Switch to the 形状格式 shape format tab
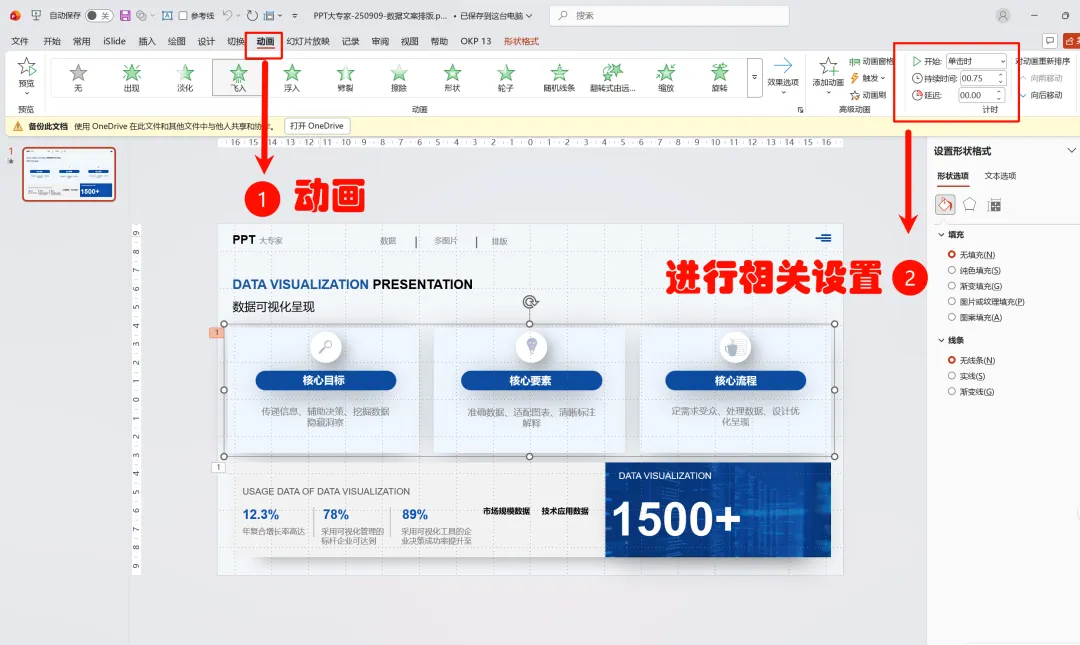Viewport: 1080px width, 645px height. (521, 41)
